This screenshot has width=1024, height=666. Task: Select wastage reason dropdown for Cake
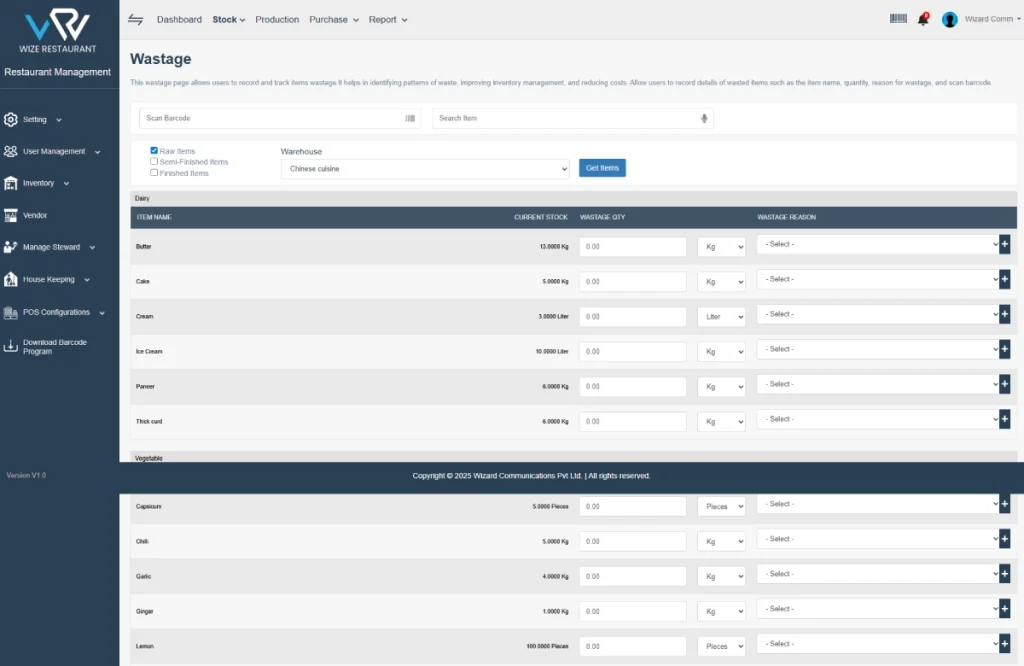pyautogui.click(x=877, y=279)
